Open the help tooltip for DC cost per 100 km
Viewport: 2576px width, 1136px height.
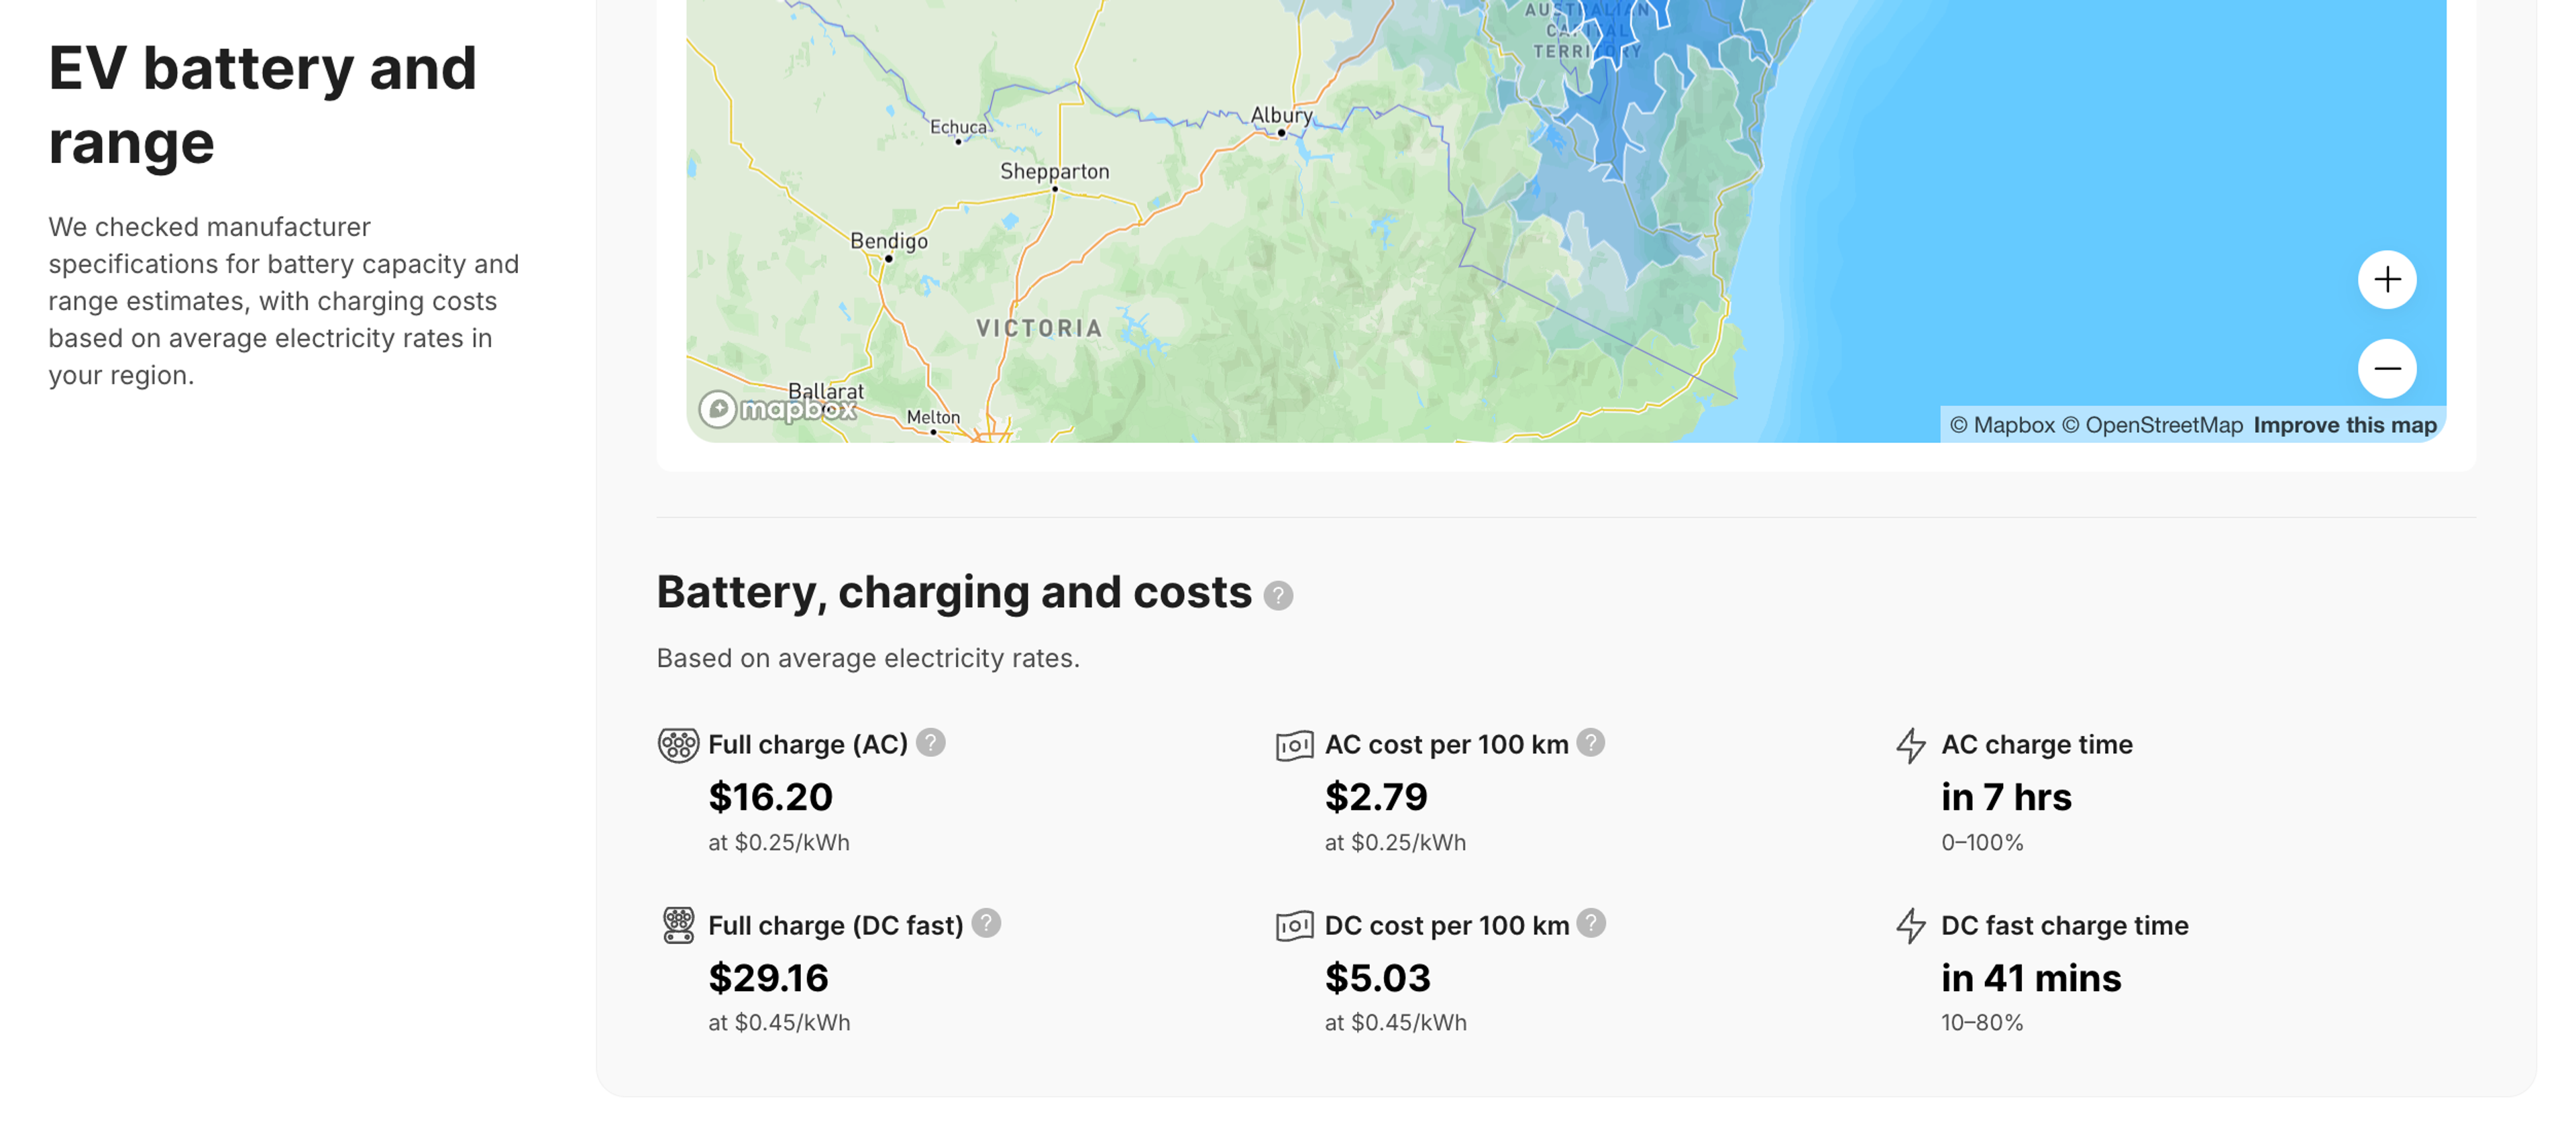click(1590, 923)
